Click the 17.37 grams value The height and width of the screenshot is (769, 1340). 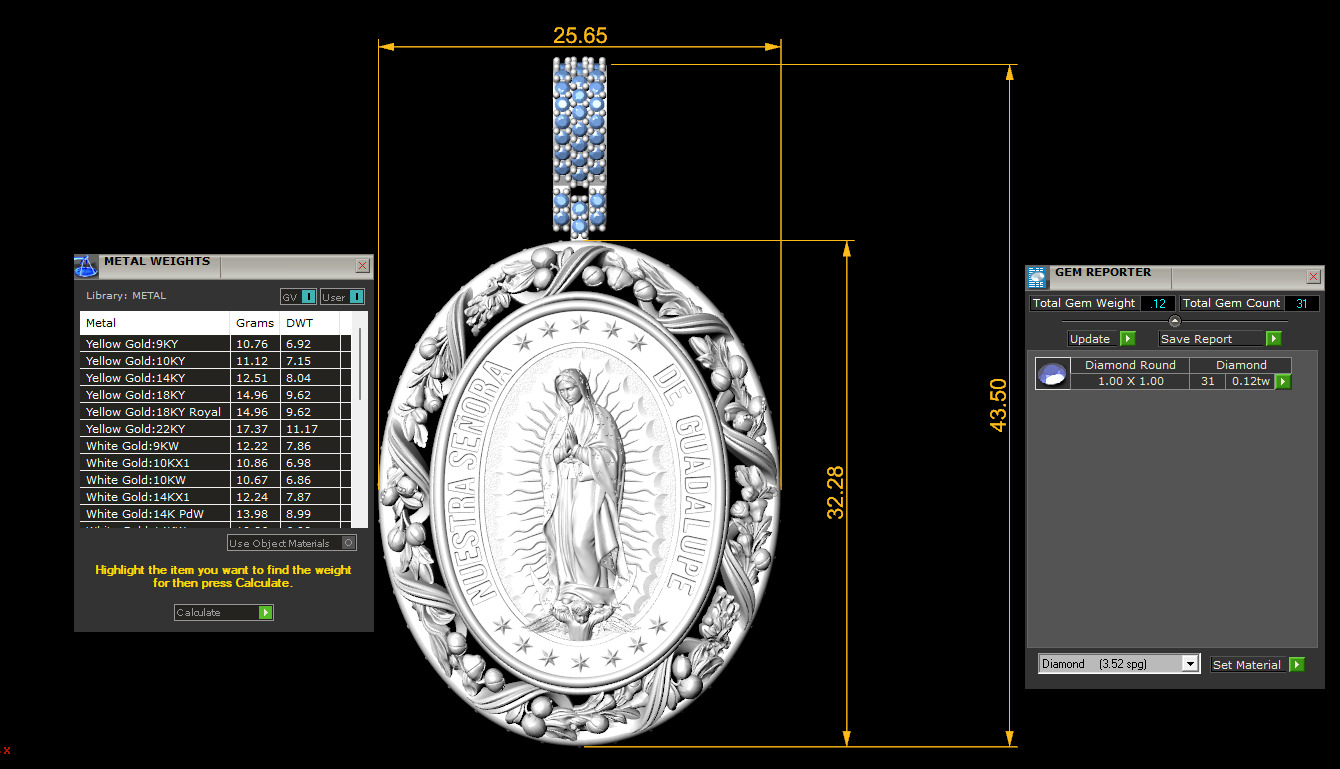(253, 429)
